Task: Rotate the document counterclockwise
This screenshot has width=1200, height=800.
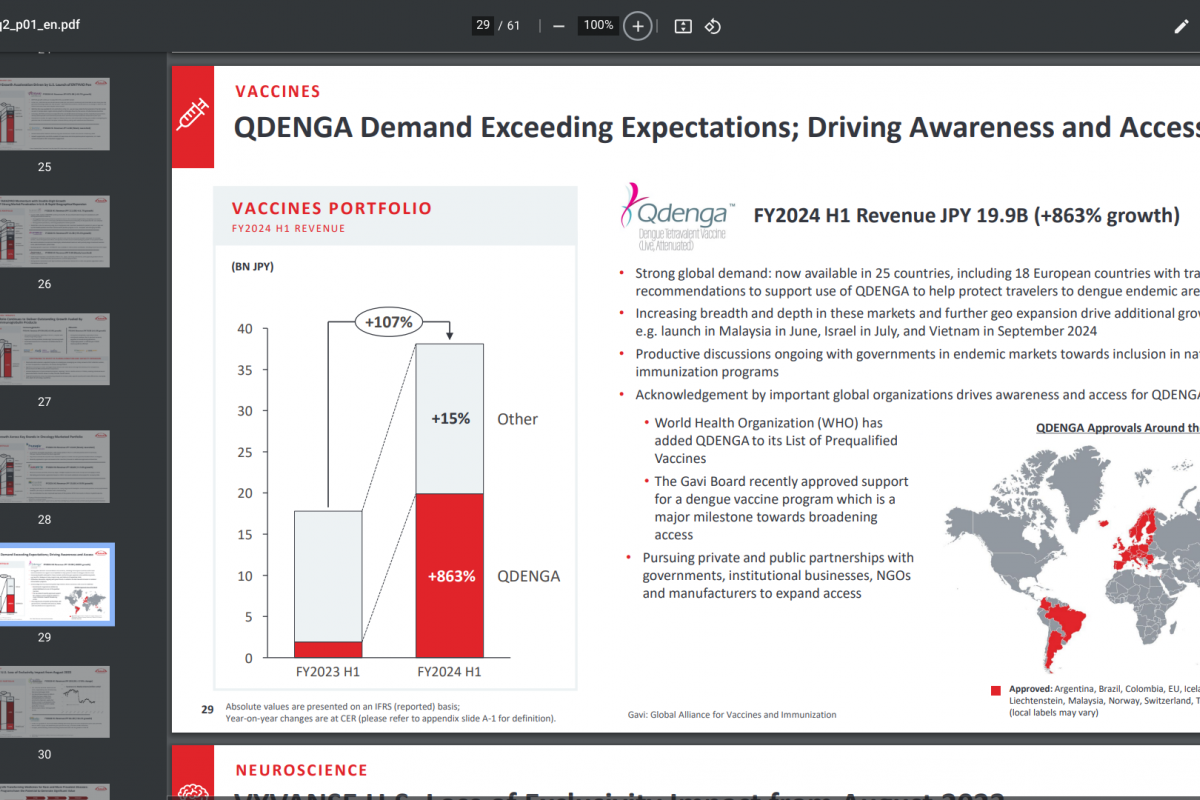Action: 713,26
